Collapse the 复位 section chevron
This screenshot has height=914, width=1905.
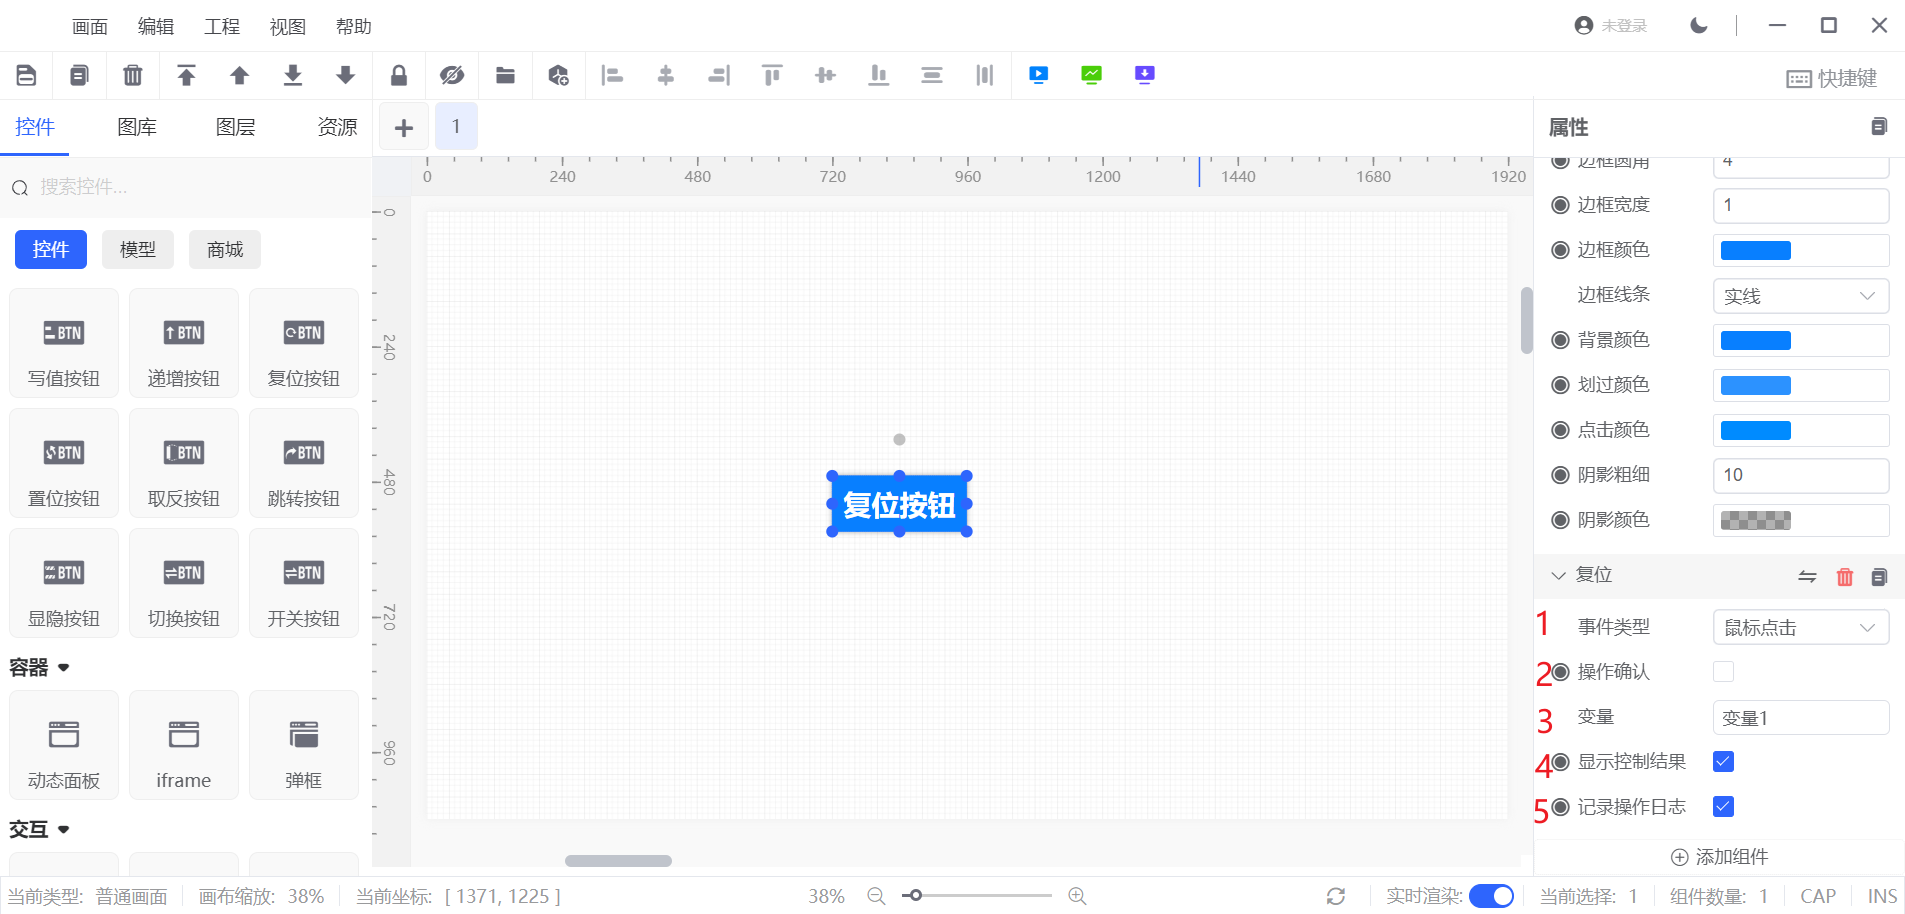[1558, 576]
